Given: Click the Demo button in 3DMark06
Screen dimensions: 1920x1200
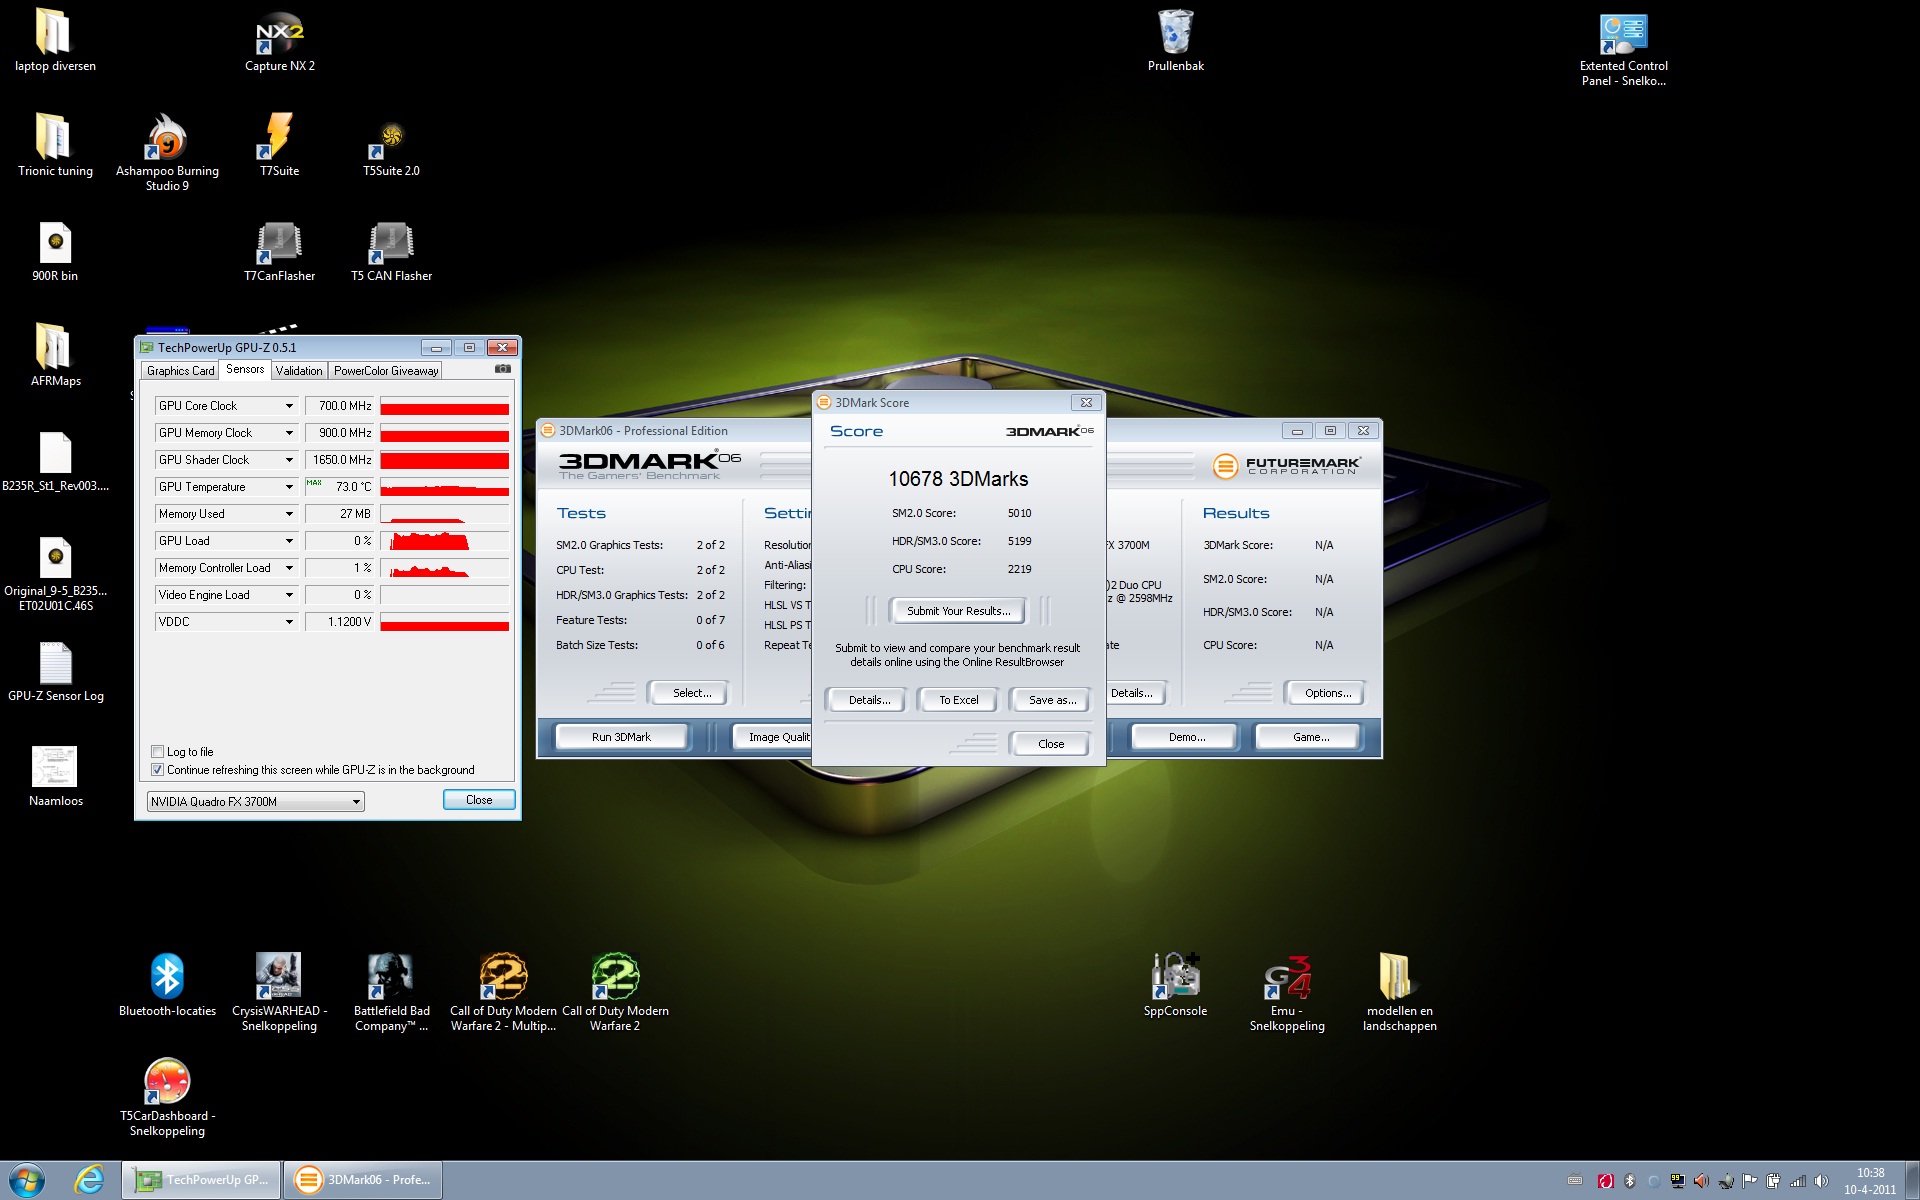Looking at the screenshot, I should tap(1186, 737).
